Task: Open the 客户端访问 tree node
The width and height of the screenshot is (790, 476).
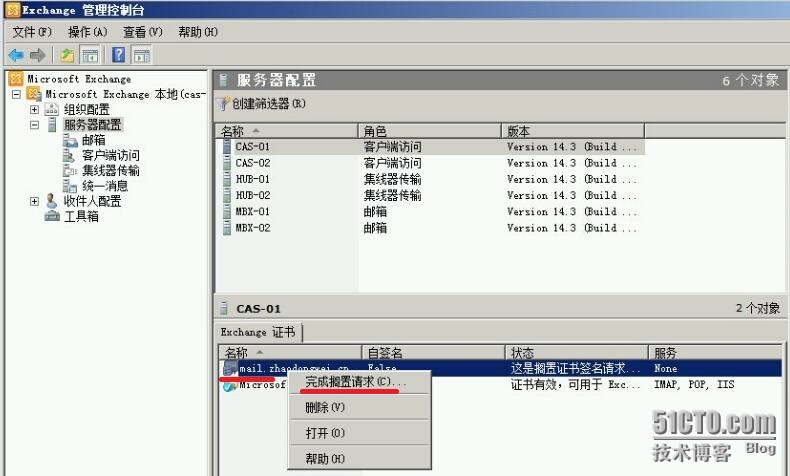Action: [x=111, y=155]
